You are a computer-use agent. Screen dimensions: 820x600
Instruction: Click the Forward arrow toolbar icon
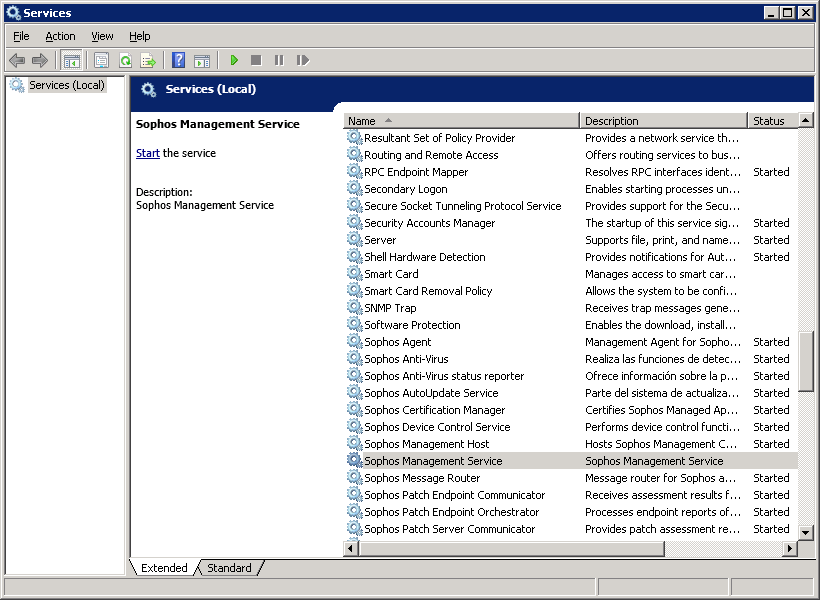click(40, 61)
